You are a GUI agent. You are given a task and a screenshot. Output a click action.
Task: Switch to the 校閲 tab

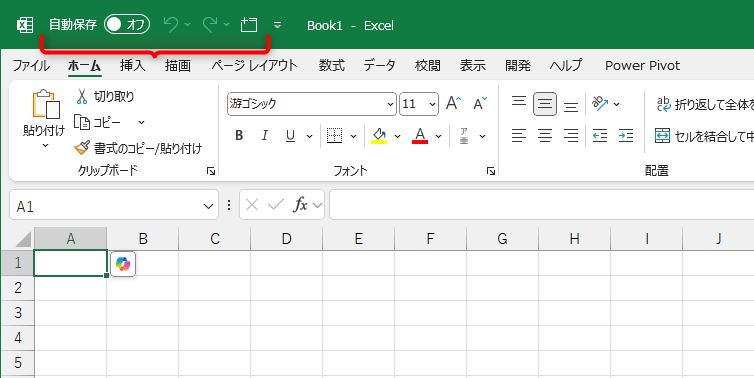click(428, 65)
